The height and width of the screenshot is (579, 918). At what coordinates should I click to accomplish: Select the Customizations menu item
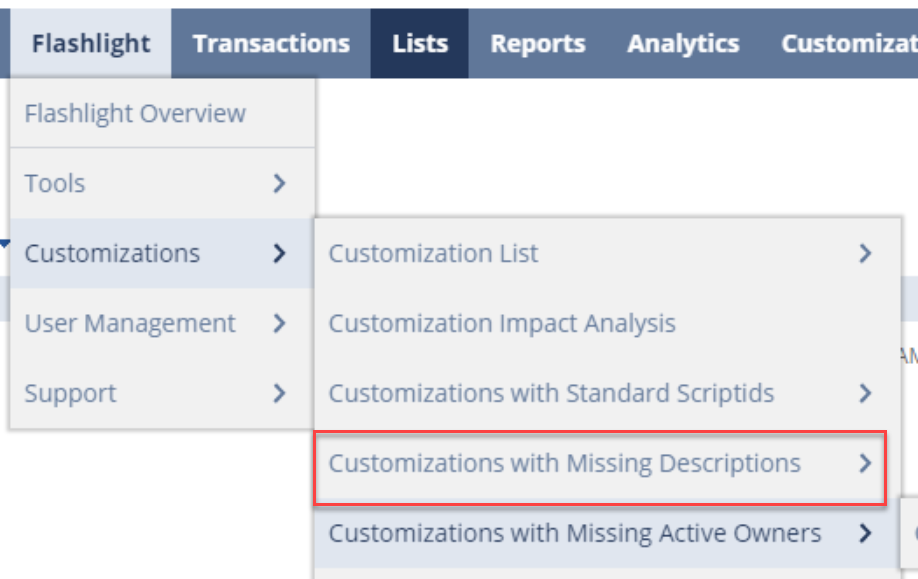(112, 253)
